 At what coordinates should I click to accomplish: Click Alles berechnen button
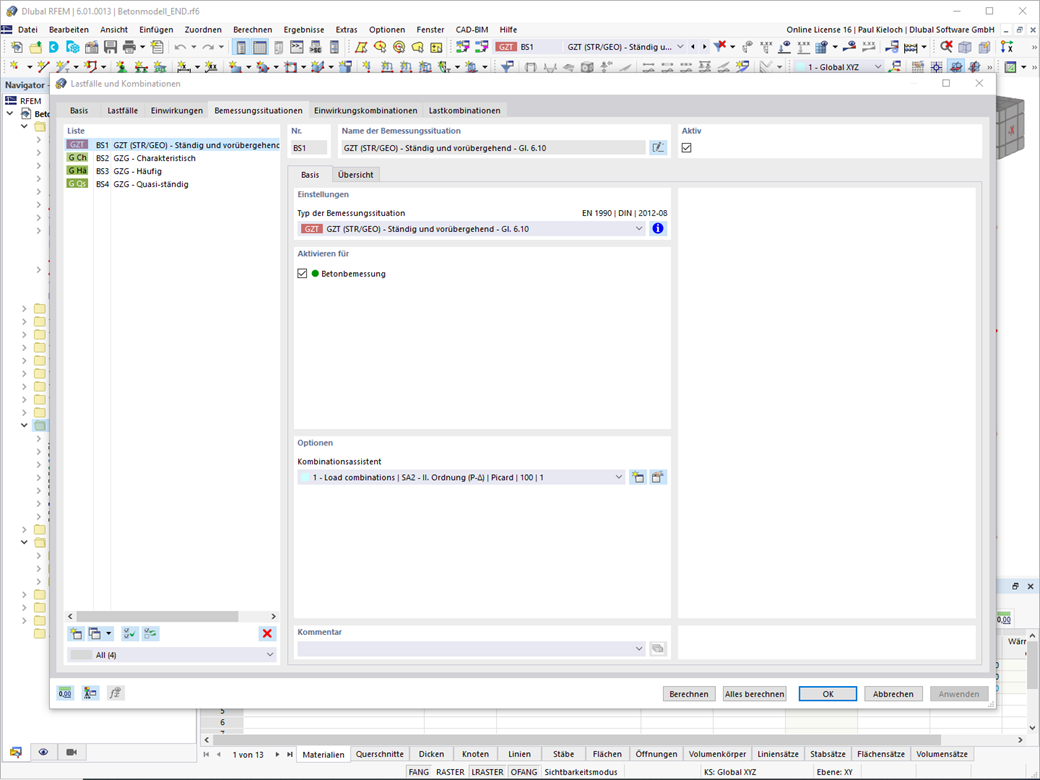tap(754, 694)
